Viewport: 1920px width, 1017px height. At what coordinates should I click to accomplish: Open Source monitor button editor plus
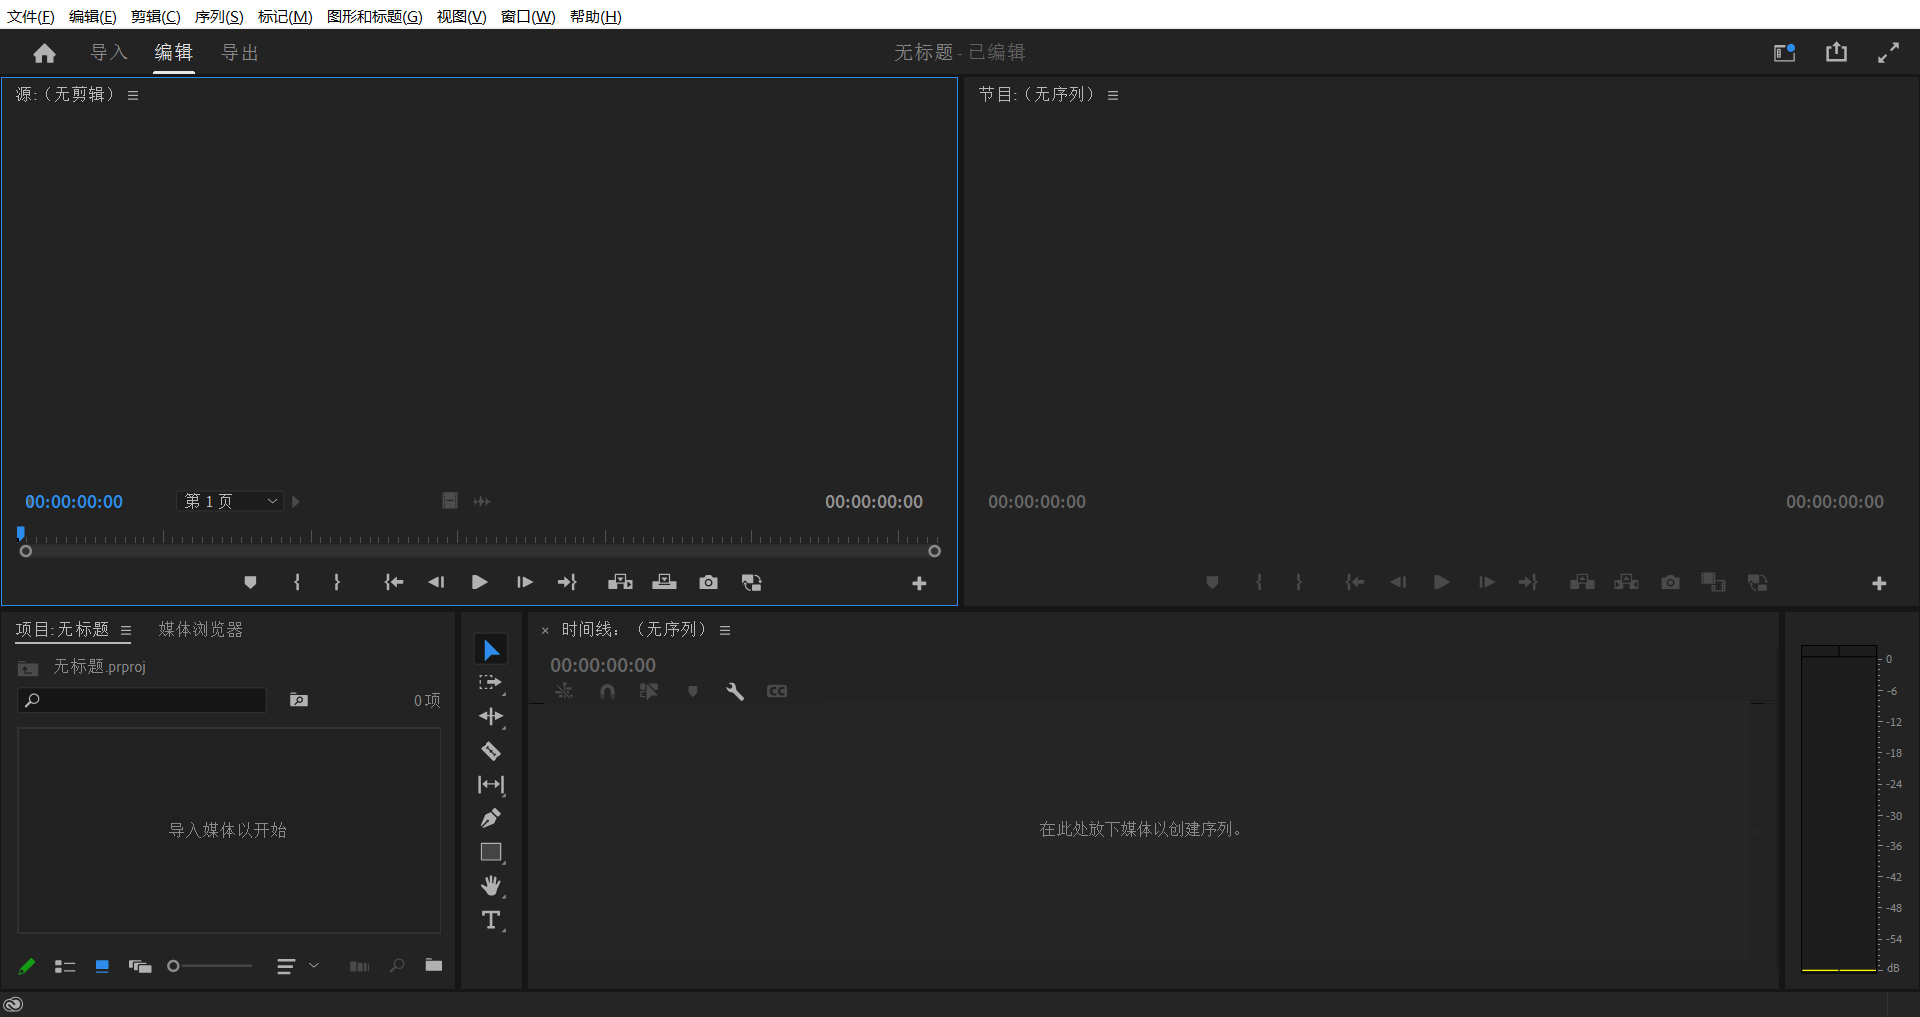[x=919, y=583]
